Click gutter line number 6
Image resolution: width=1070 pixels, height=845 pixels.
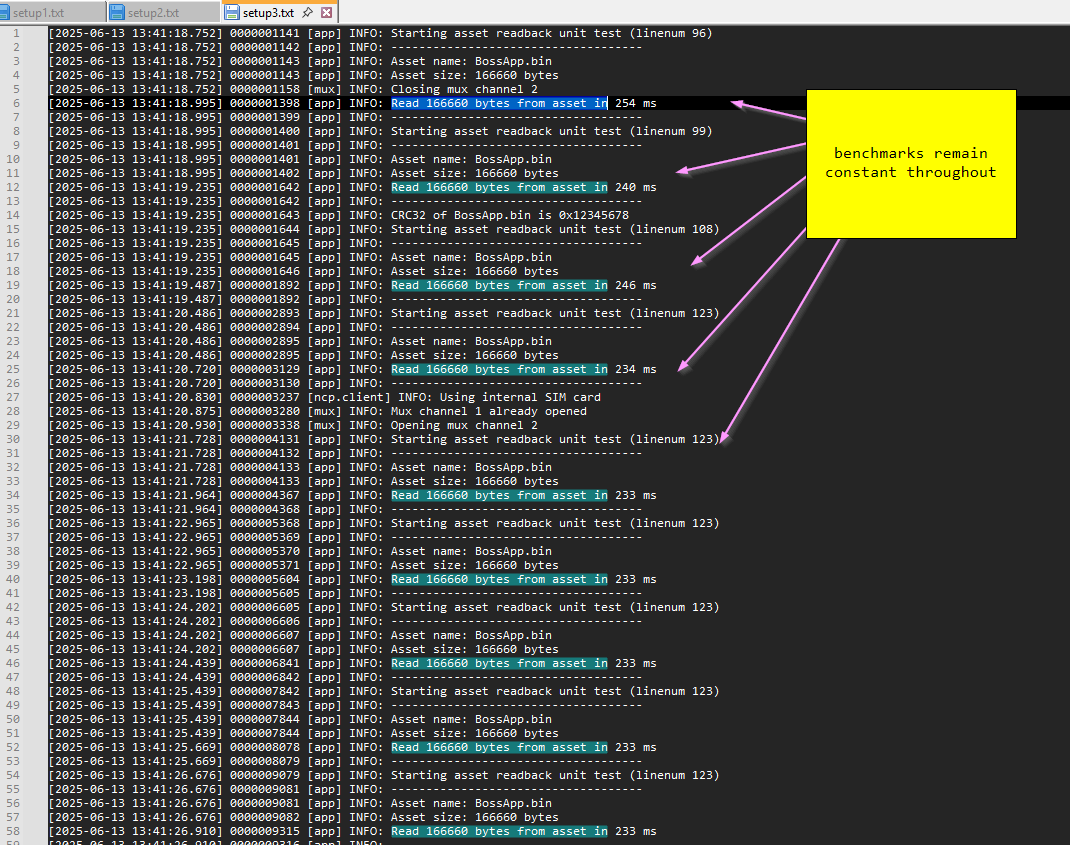point(16,103)
